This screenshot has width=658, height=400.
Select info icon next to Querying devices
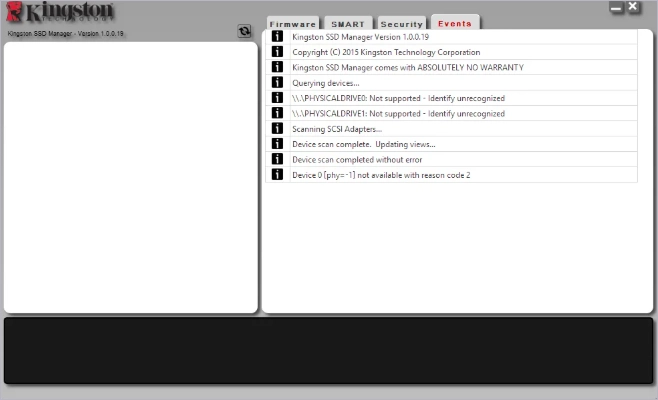[277, 83]
